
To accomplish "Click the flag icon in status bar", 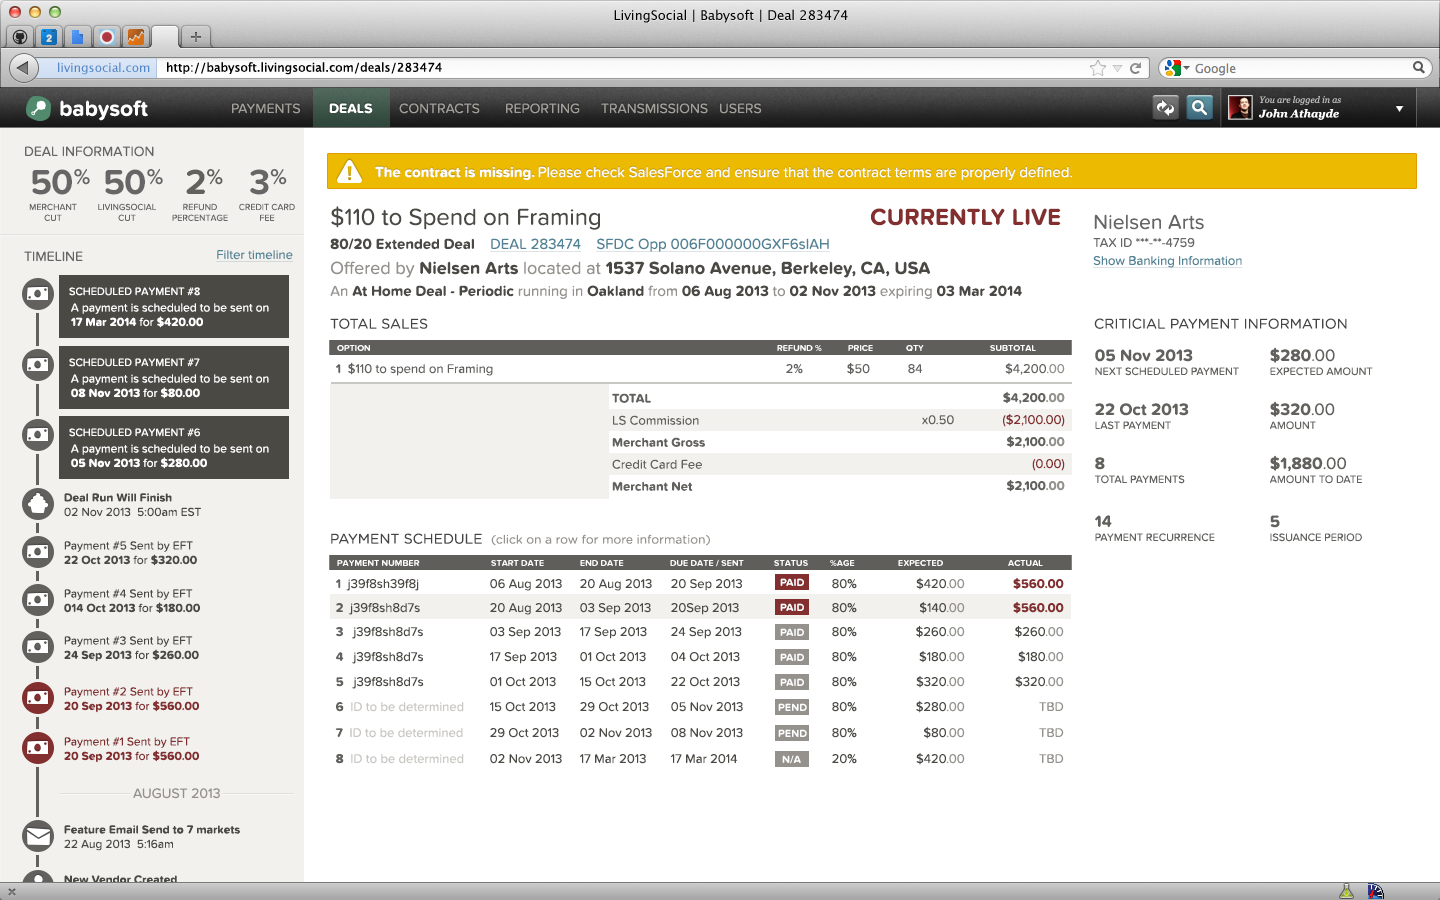I will pyautogui.click(x=1375, y=891).
